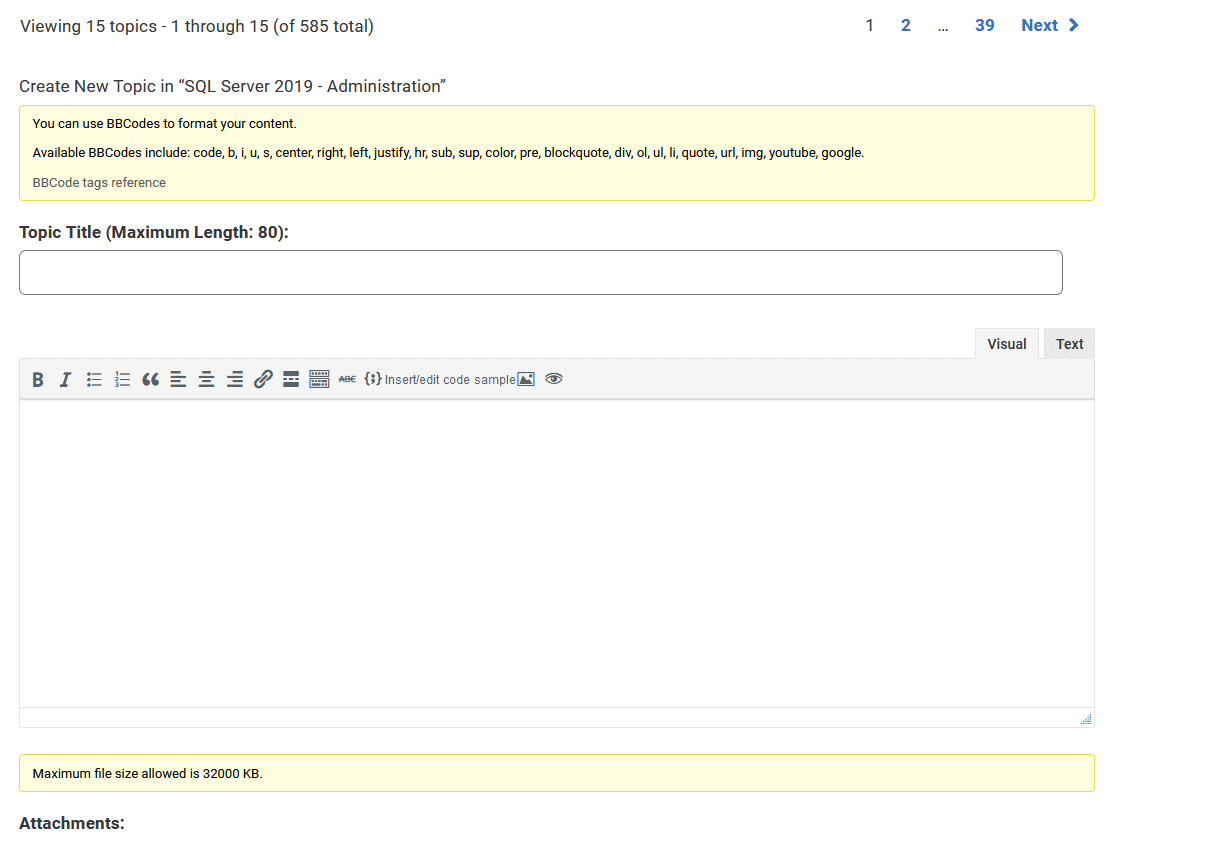Open the BBCode tags reference
This screenshot has height=843, width=1210.
[99, 182]
